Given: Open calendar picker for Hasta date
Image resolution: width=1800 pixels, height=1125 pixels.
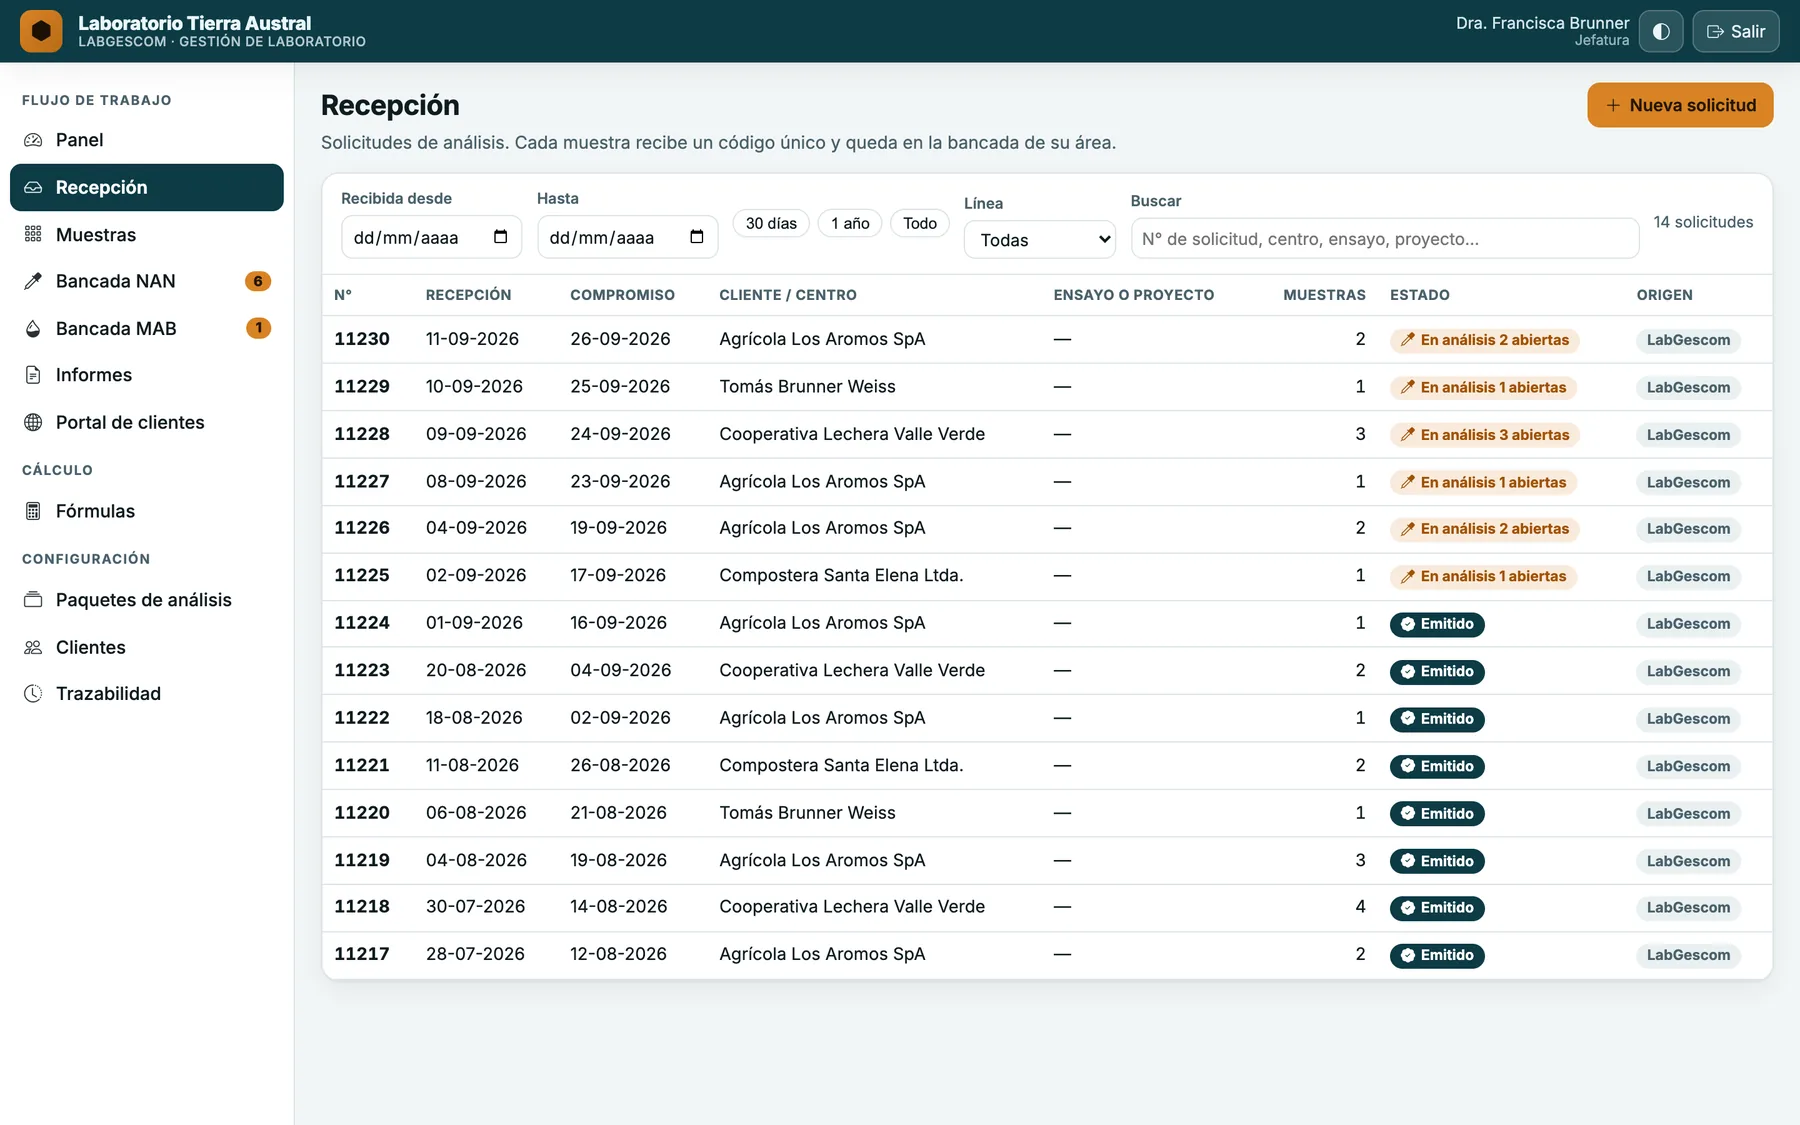Looking at the screenshot, I should [x=697, y=237].
